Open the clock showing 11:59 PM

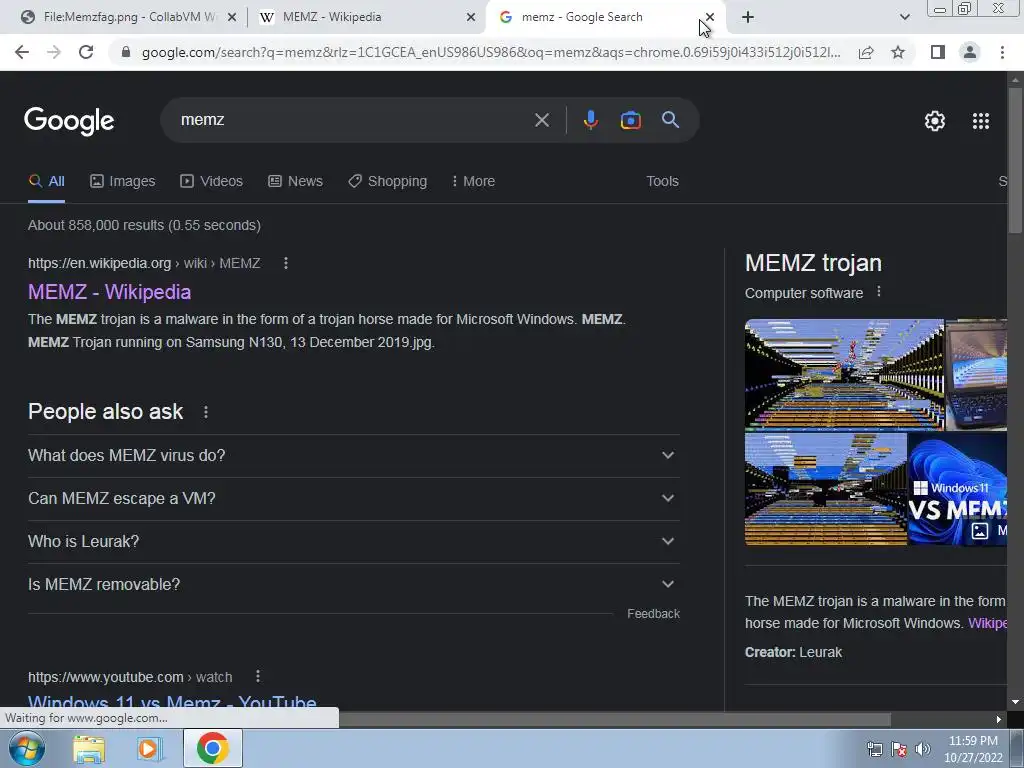pyautogui.click(x=973, y=749)
